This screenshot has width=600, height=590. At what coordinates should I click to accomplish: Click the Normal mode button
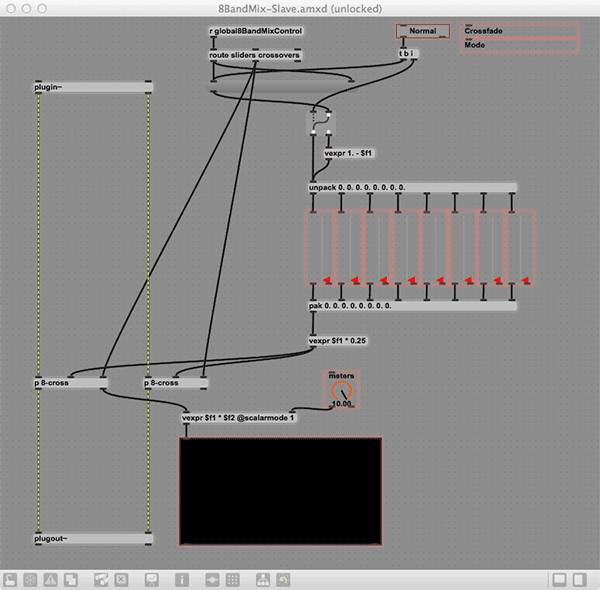pyautogui.click(x=422, y=31)
